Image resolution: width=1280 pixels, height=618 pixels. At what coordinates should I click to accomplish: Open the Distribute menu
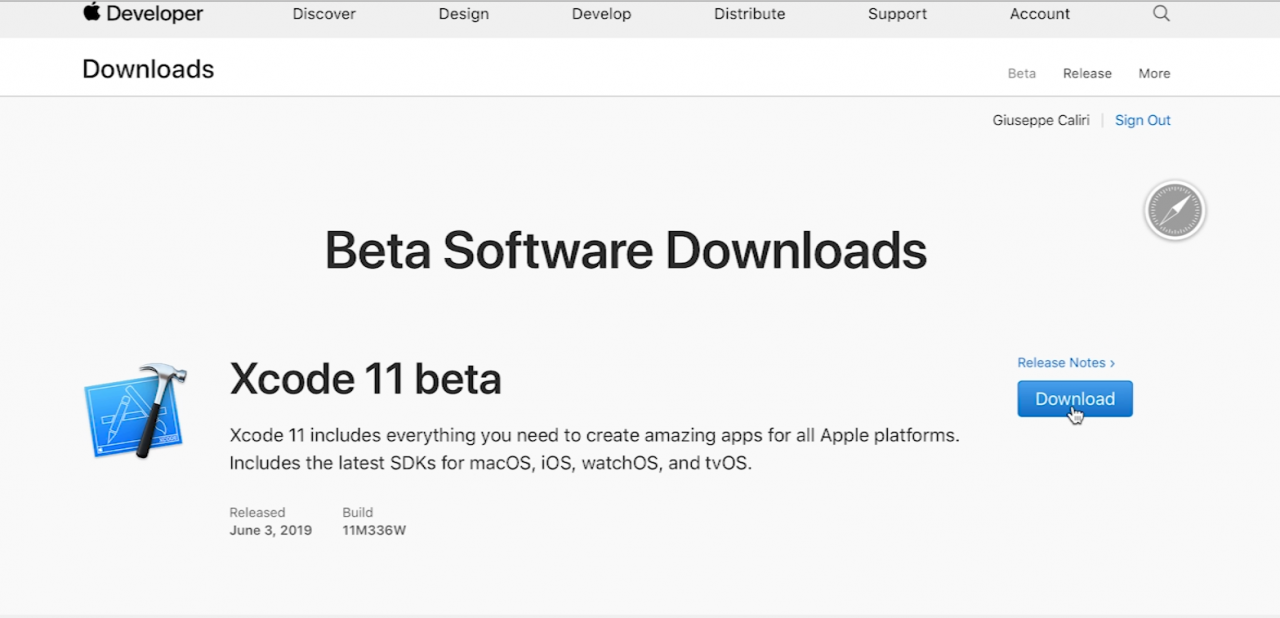click(x=749, y=14)
